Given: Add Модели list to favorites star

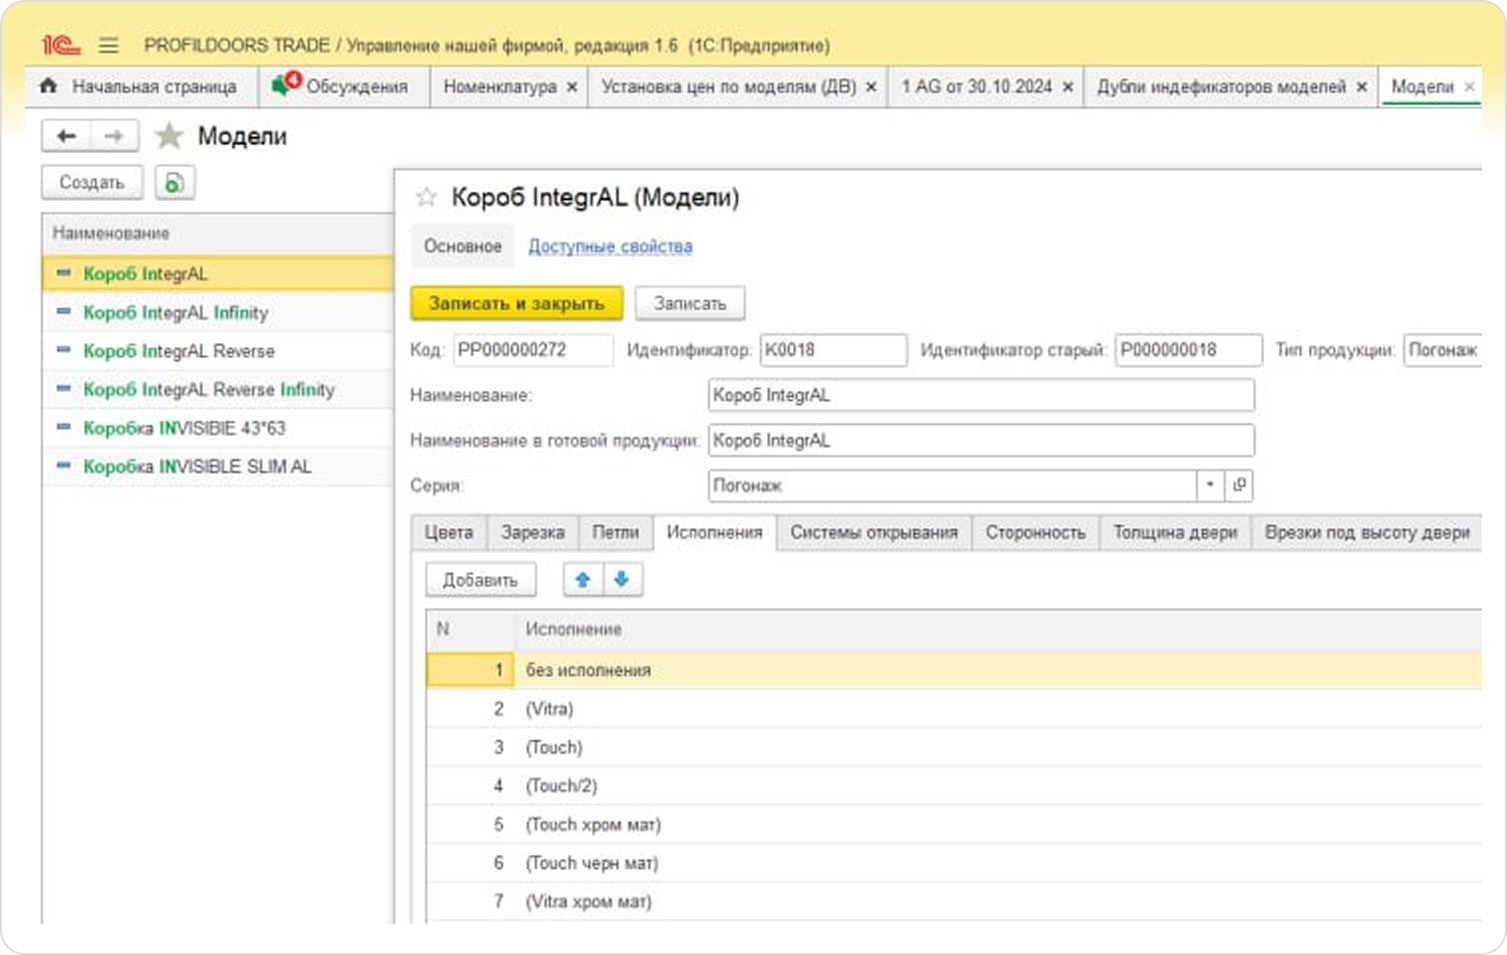Looking at the screenshot, I should pos(169,136).
